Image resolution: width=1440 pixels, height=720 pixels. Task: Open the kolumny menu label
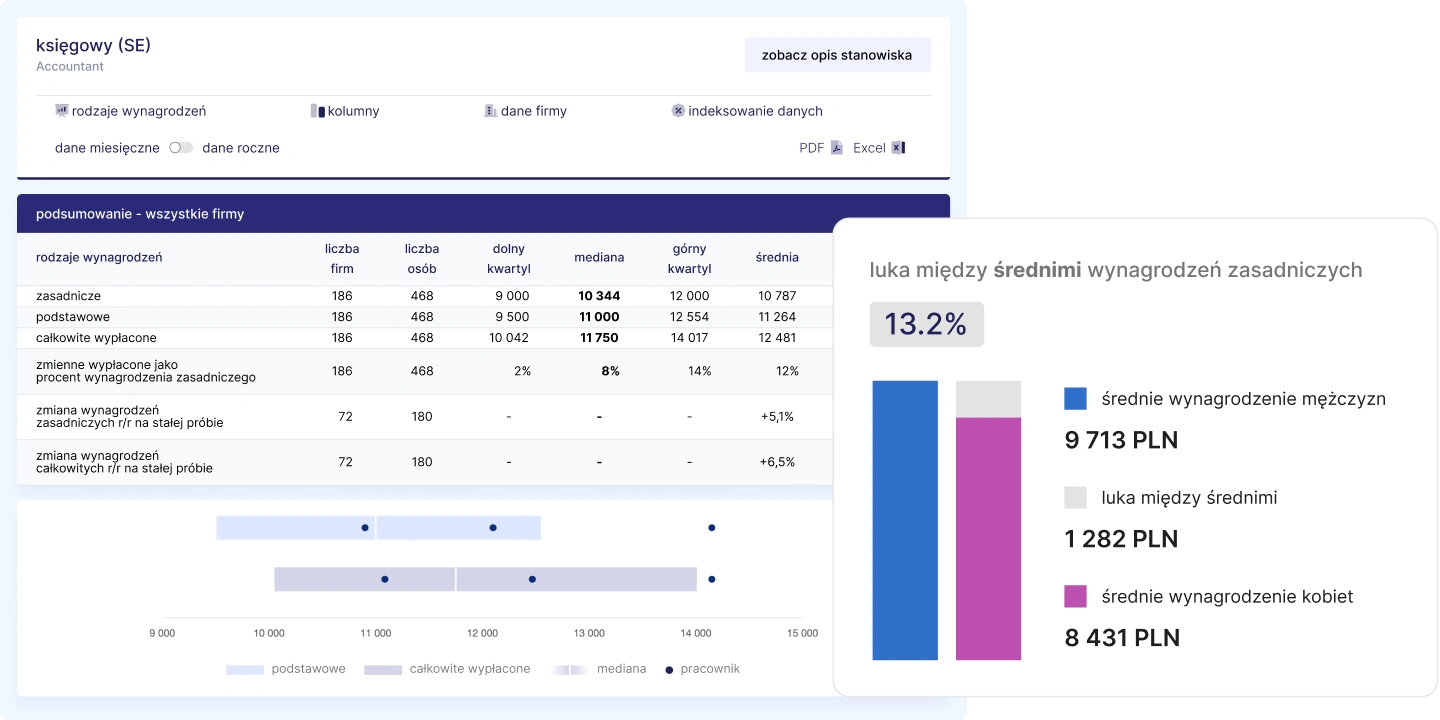(x=354, y=111)
